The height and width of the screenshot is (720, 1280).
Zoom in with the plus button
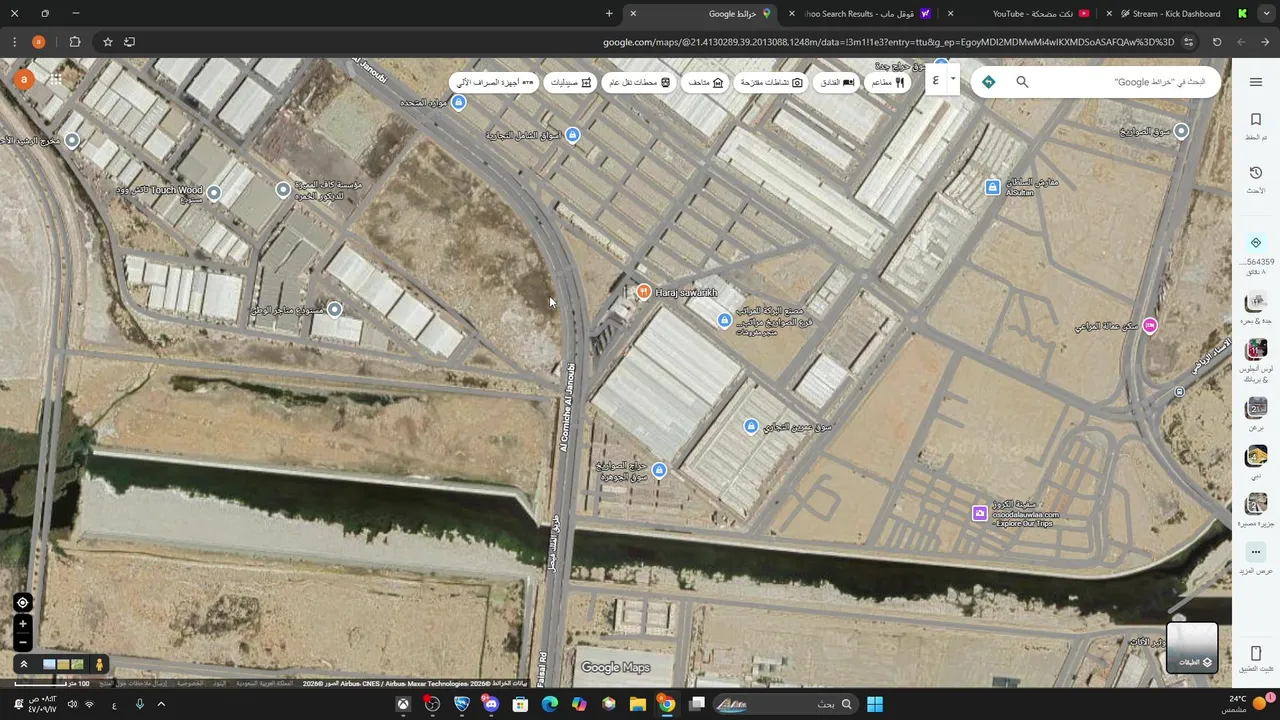click(22, 624)
